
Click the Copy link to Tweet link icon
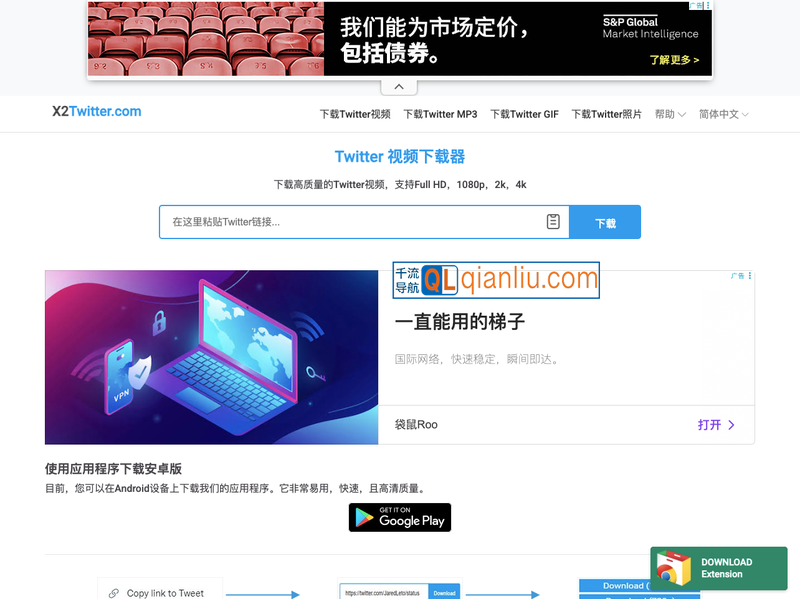pyautogui.click(x=114, y=593)
